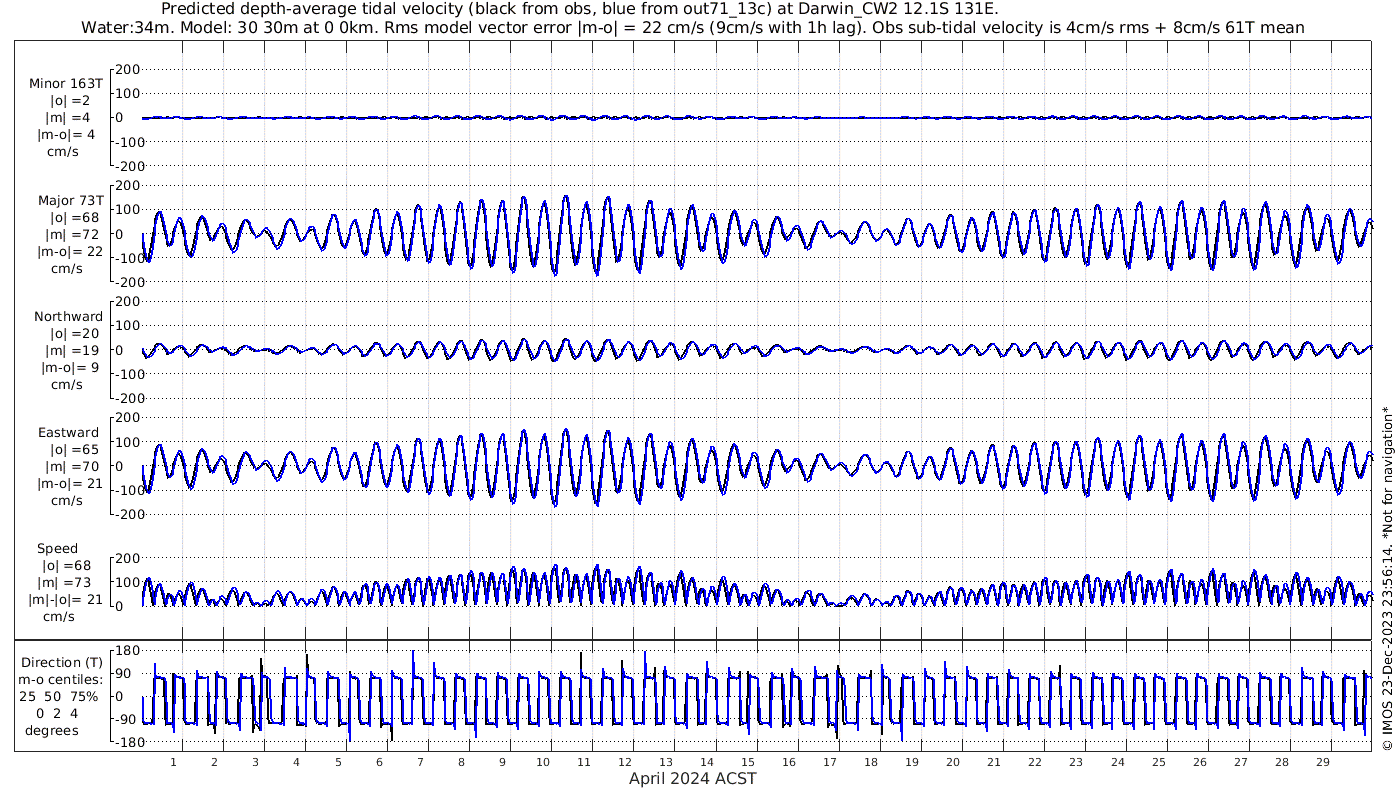Click the 'Water:34m. Model: 30 30m' subtitle line
The height and width of the screenshot is (800, 1400).
click(692, 27)
